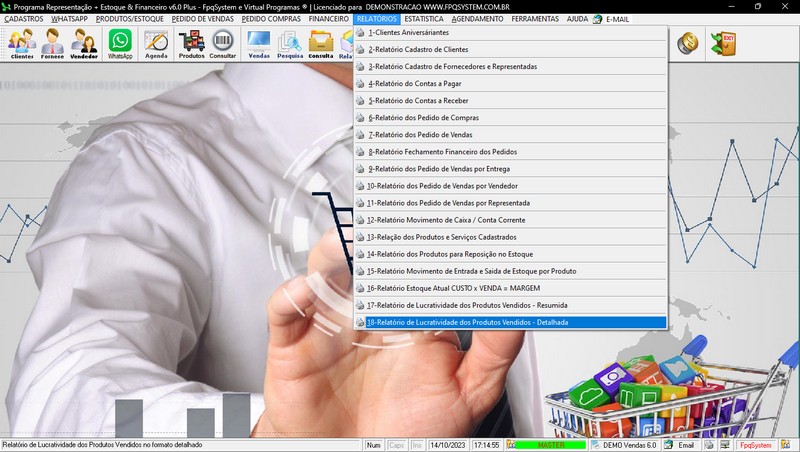This screenshot has width=800, height=452.
Task: Select 4-Relatório do Contas a Pagar
Action: [510, 84]
